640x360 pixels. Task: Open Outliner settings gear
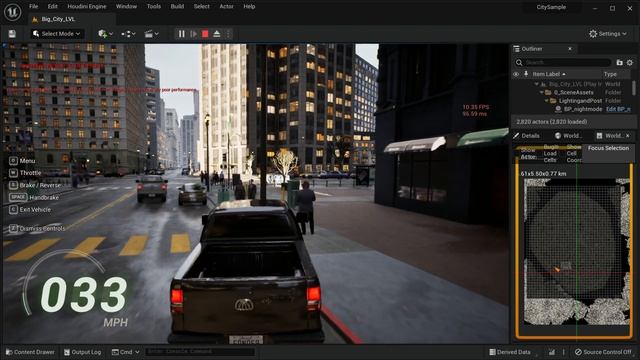pos(629,62)
